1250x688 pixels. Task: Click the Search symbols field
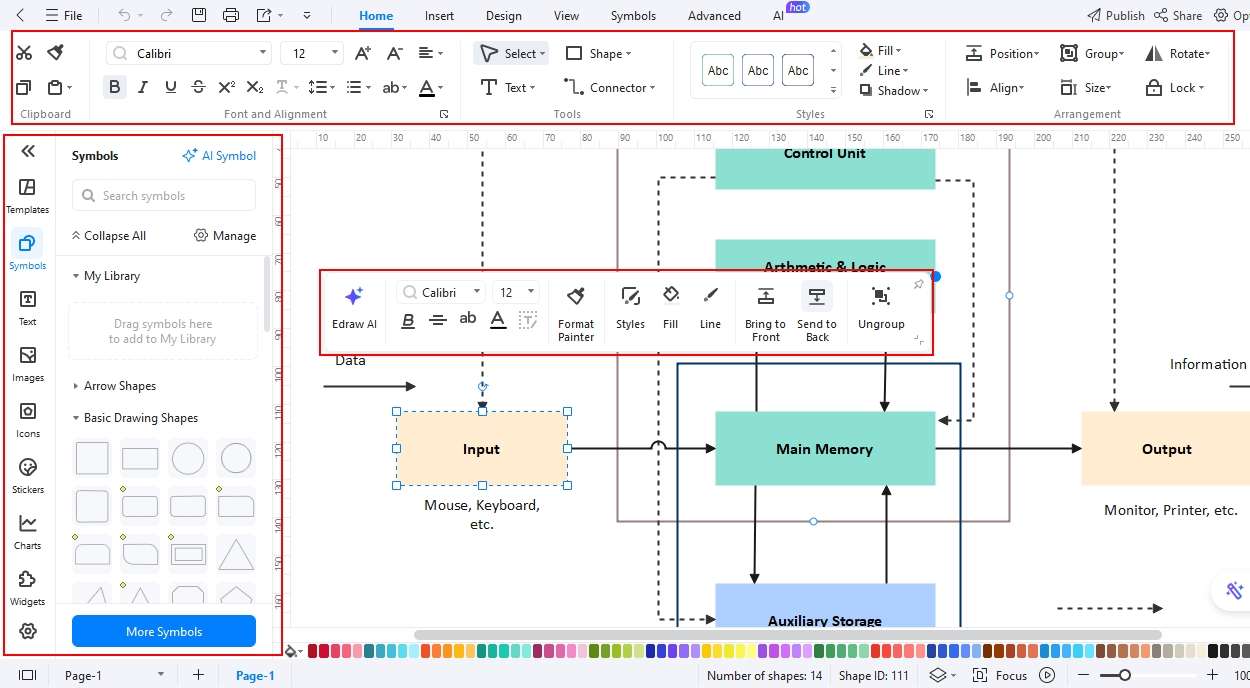(164, 196)
